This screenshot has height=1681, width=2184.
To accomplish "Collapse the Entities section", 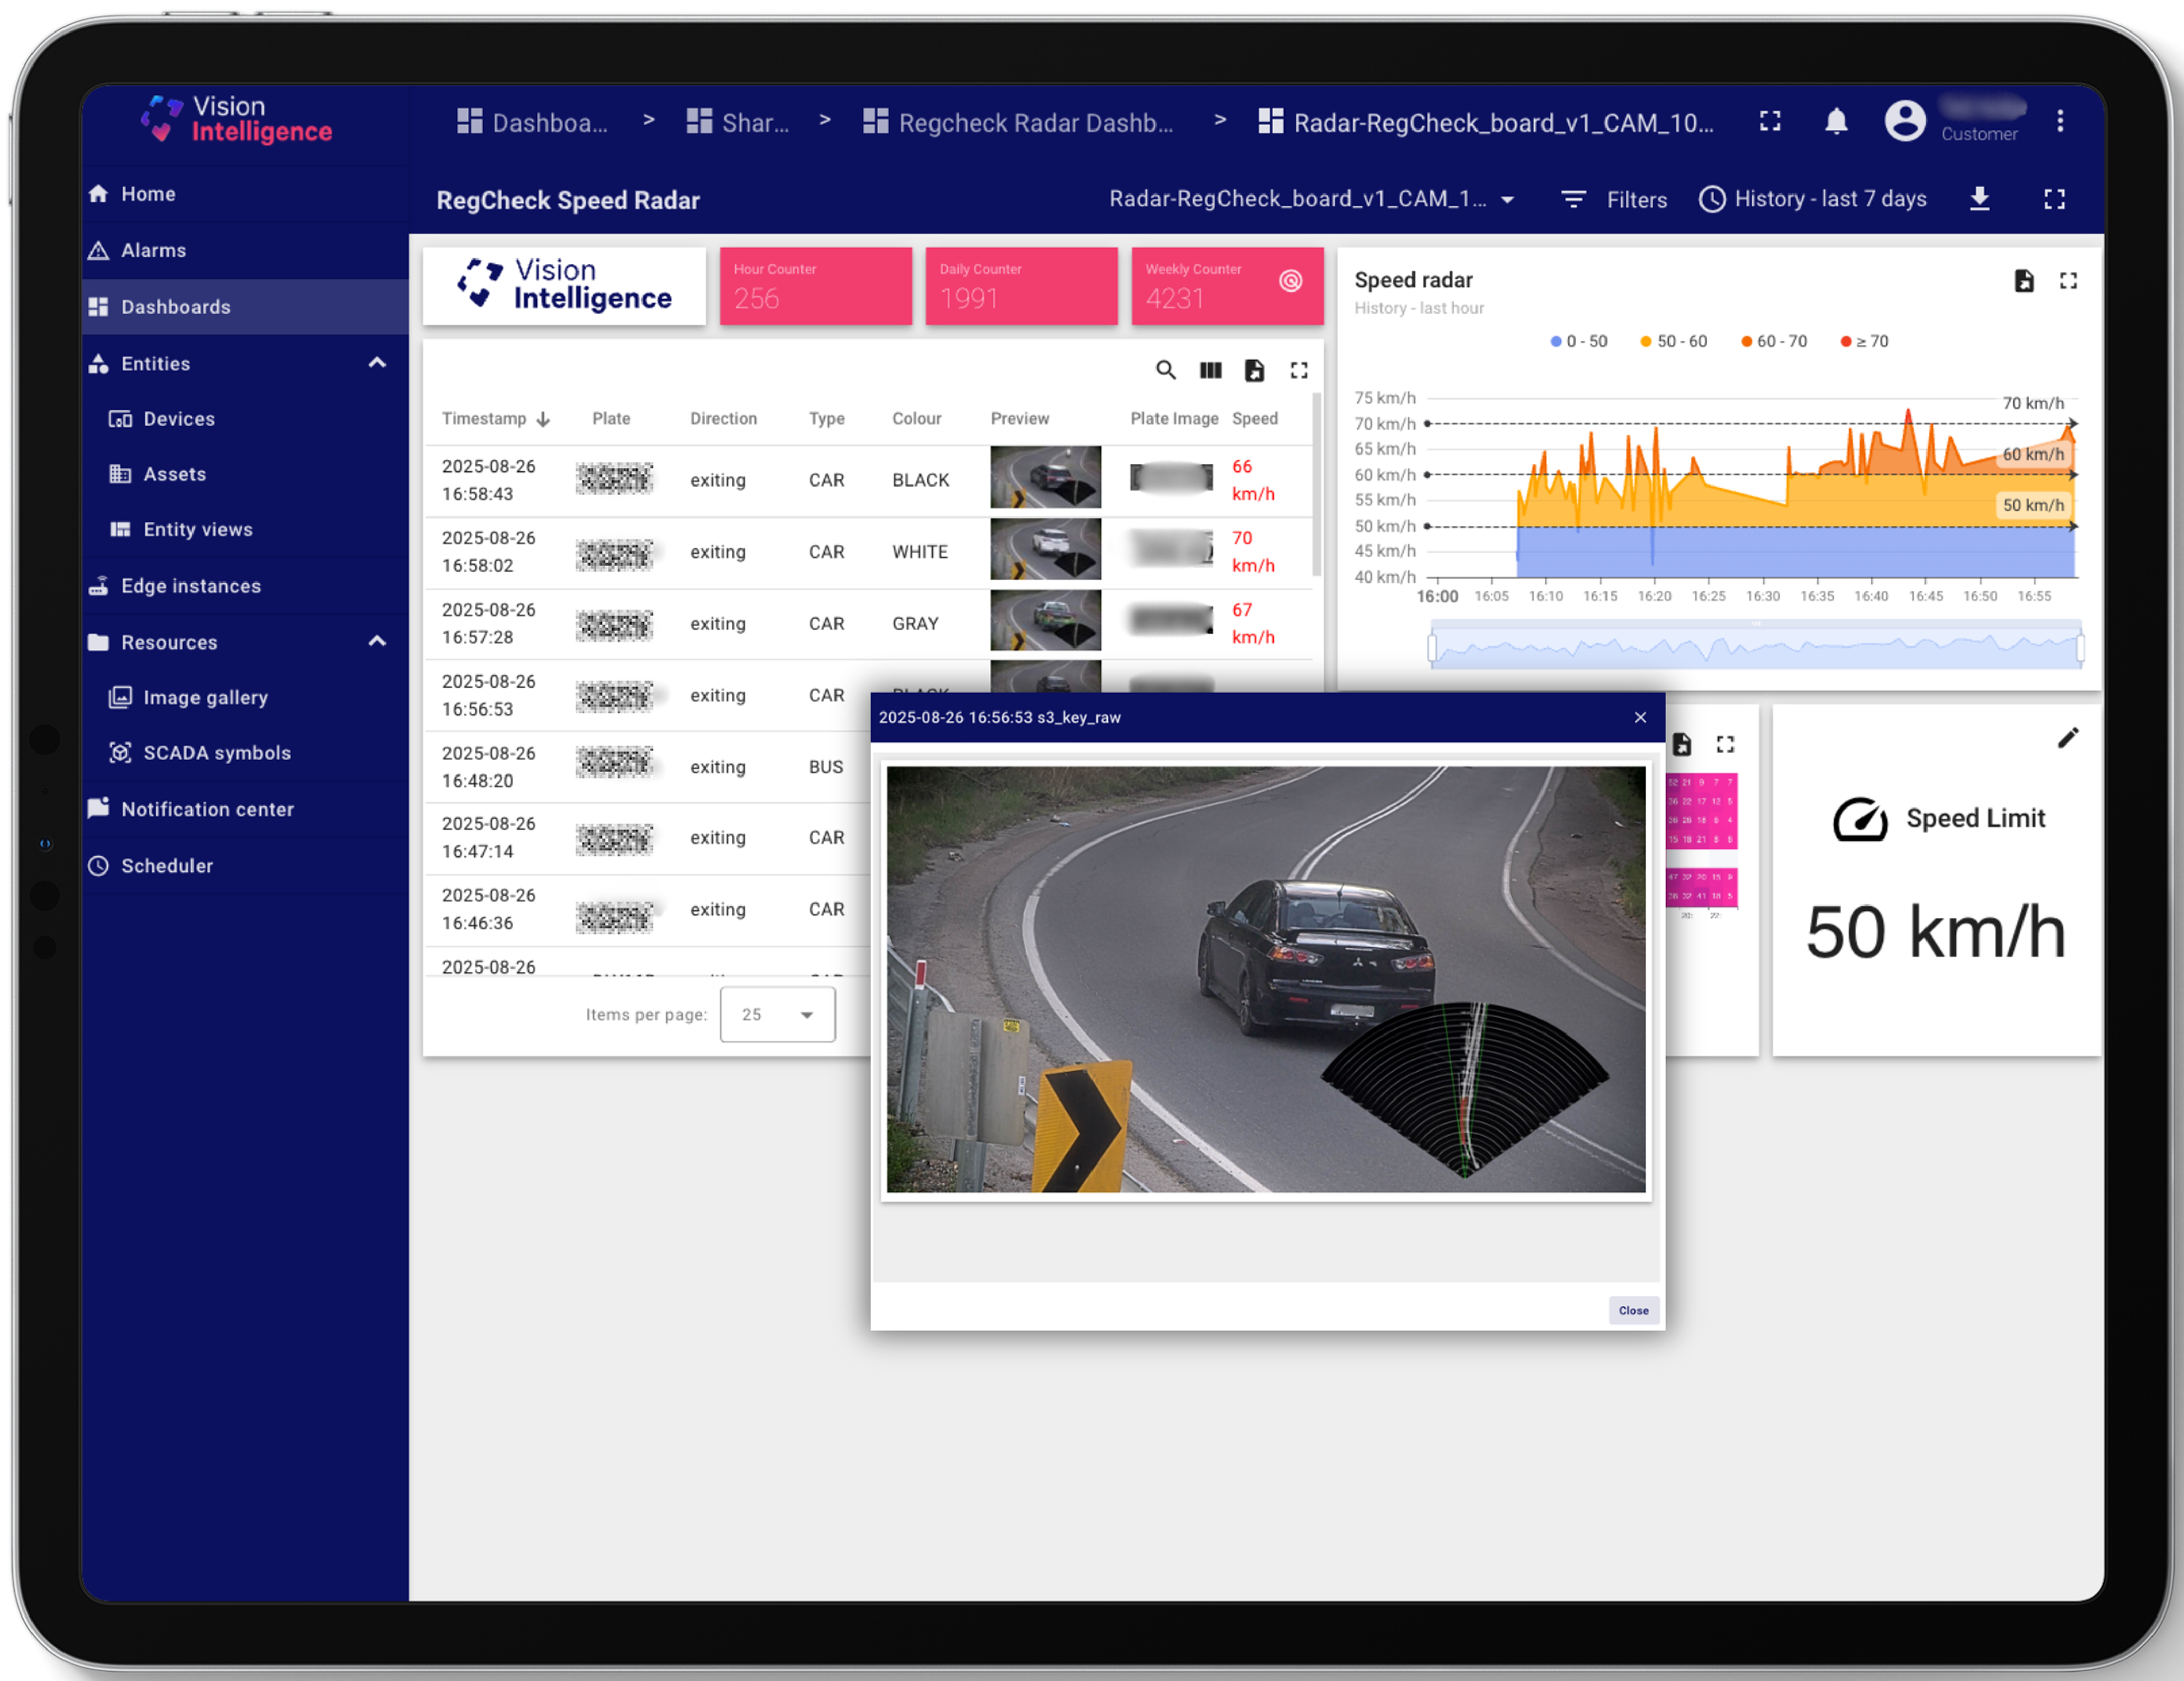I will (377, 363).
